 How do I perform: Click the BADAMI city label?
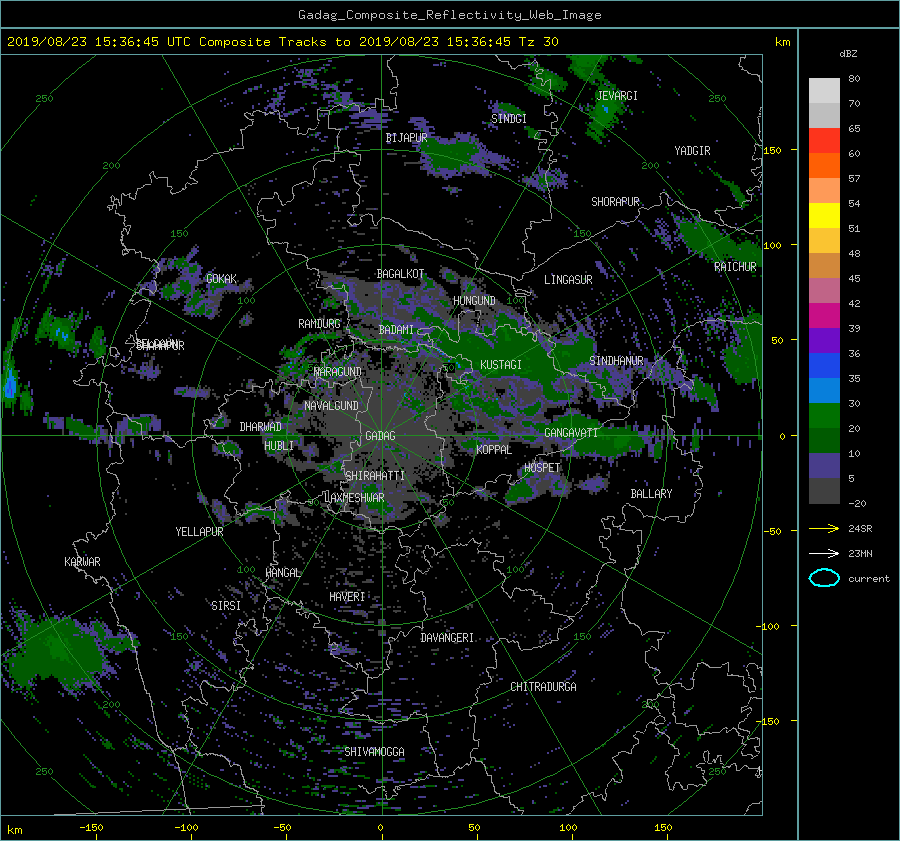[x=396, y=330]
